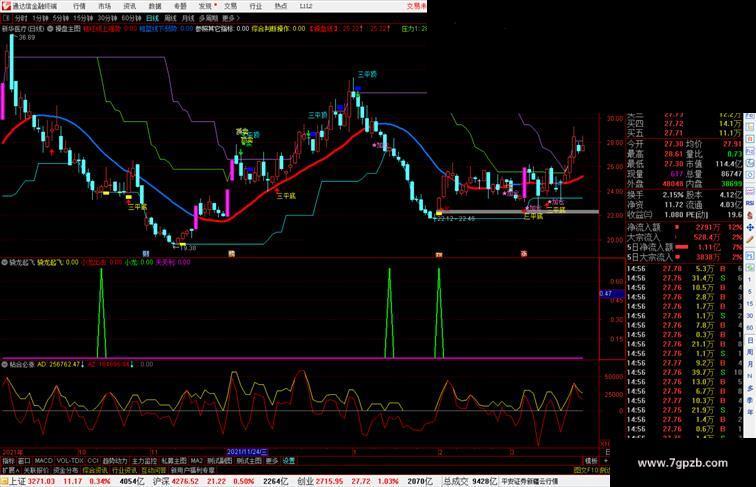The height and width of the screenshot is (487, 756).
Task: Toggle the 扩展 expander in bottom bar
Action: coord(10,470)
